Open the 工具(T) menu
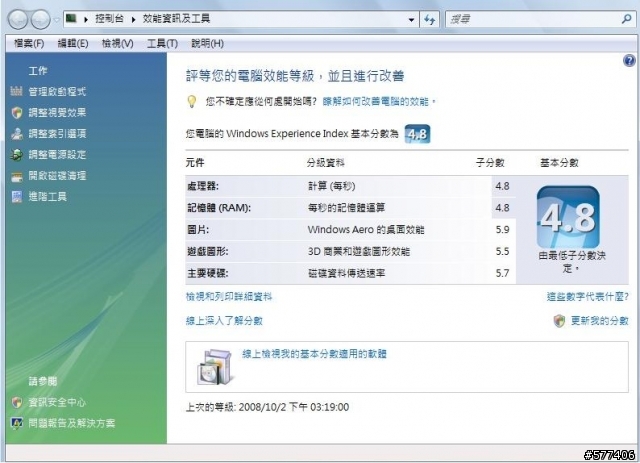This screenshot has width=640, height=463. 162,43
